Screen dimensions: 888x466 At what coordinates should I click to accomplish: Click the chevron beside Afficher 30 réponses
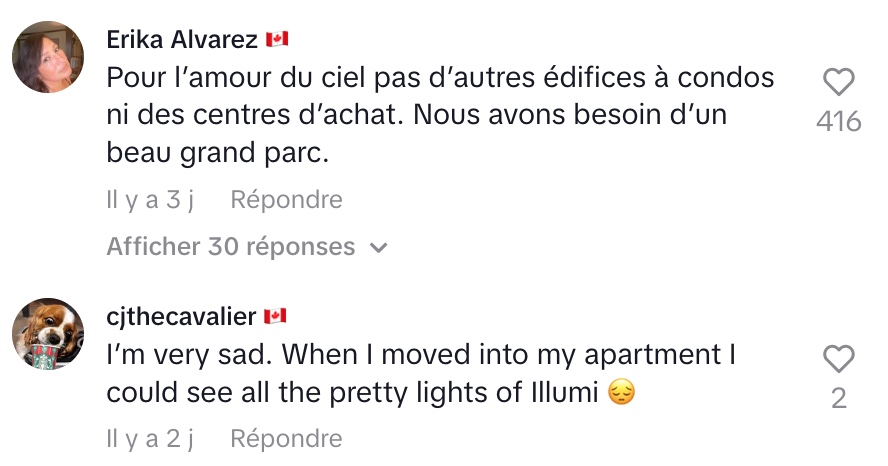378,247
